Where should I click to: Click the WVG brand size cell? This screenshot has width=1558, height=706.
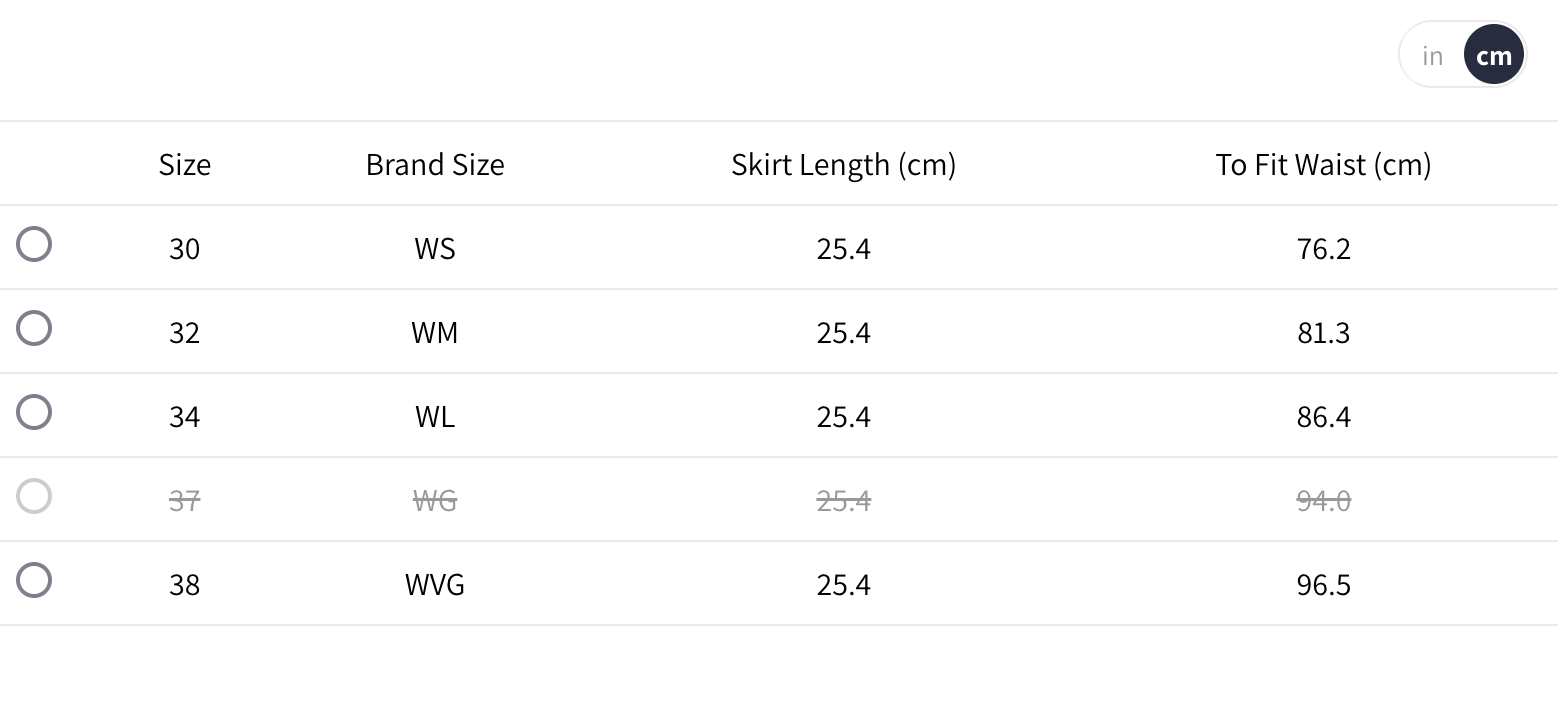[x=435, y=585]
